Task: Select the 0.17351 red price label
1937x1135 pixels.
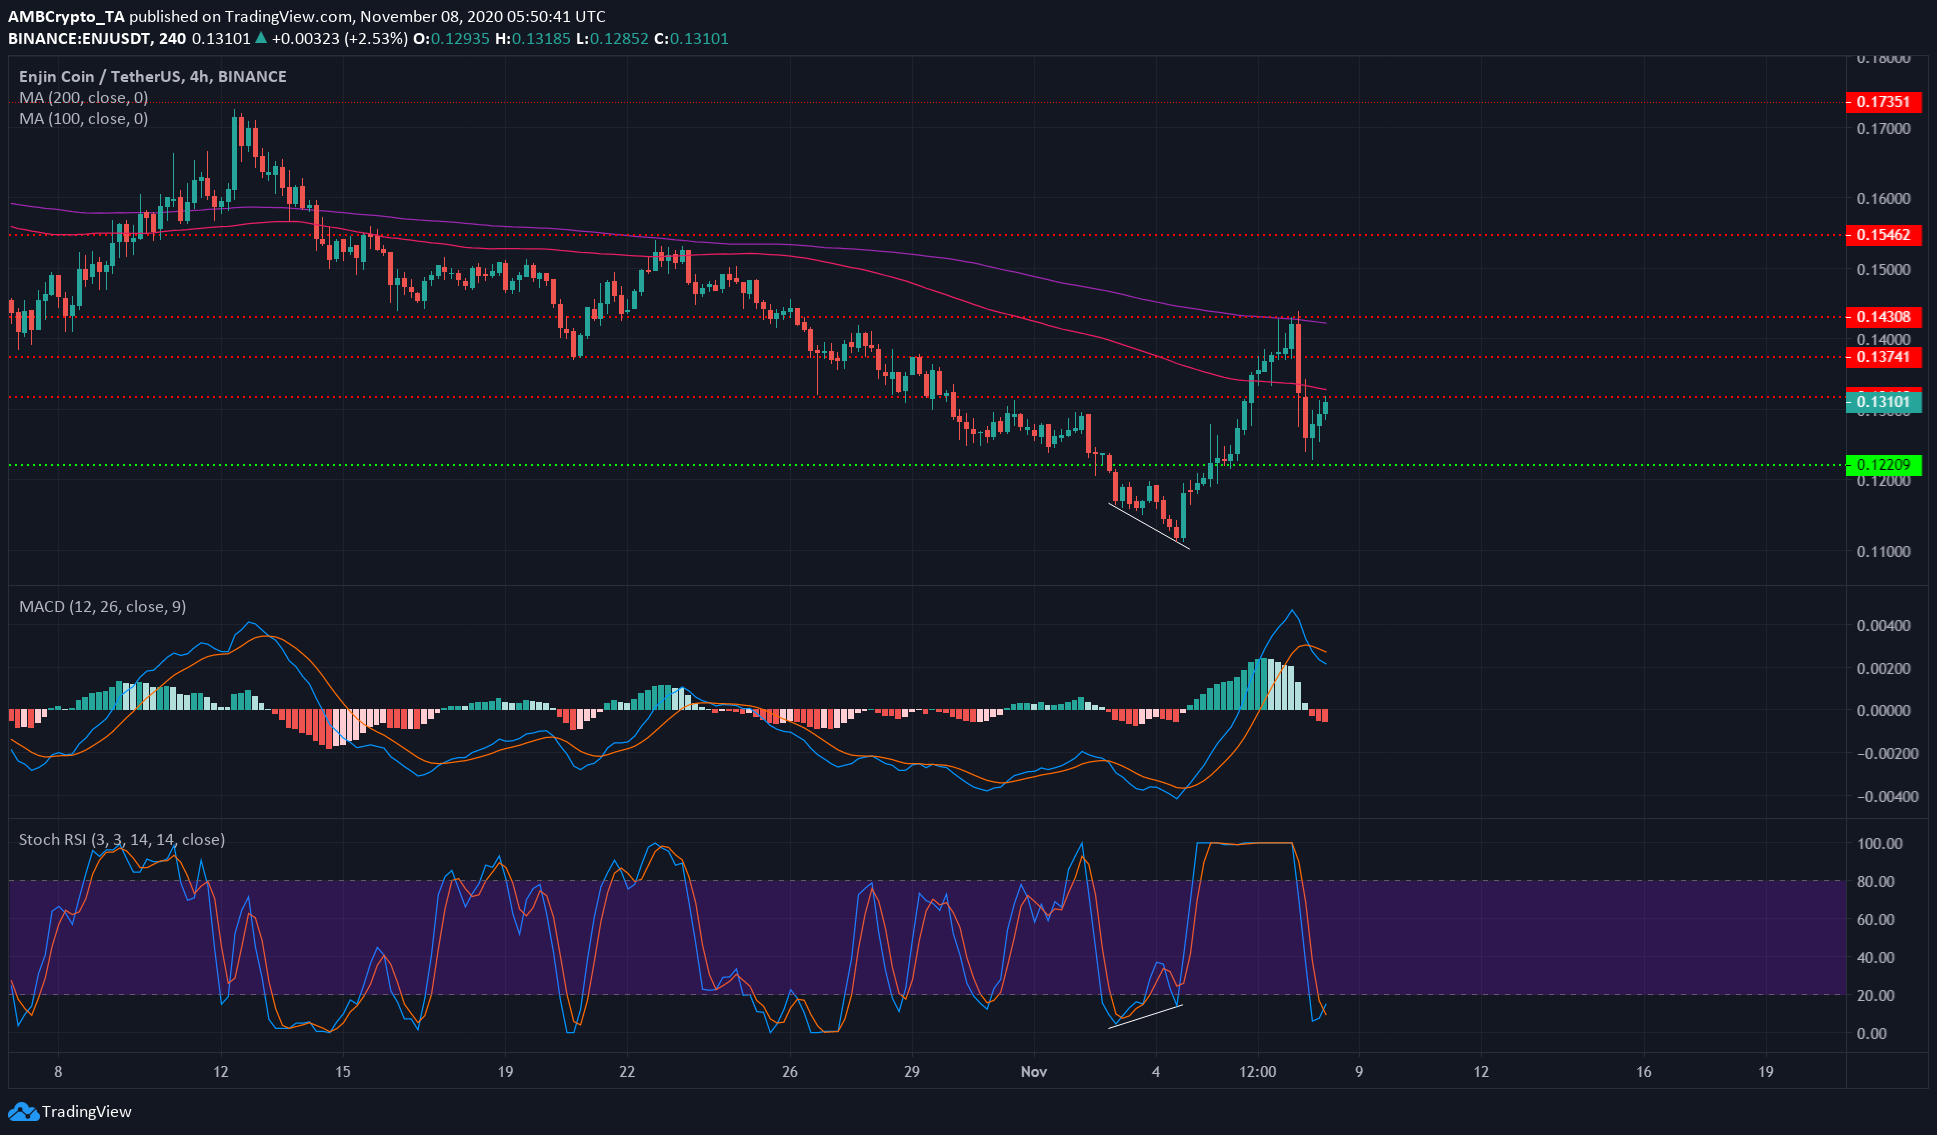Action: point(1883,102)
